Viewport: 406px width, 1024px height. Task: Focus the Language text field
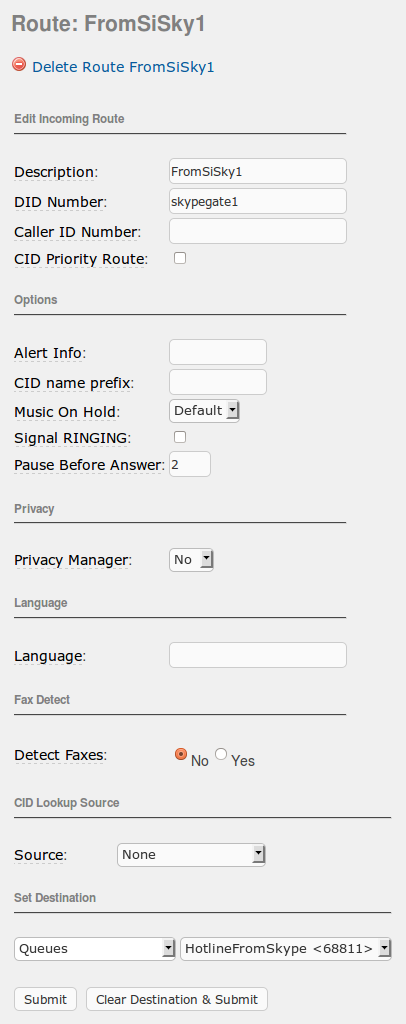[x=258, y=655]
